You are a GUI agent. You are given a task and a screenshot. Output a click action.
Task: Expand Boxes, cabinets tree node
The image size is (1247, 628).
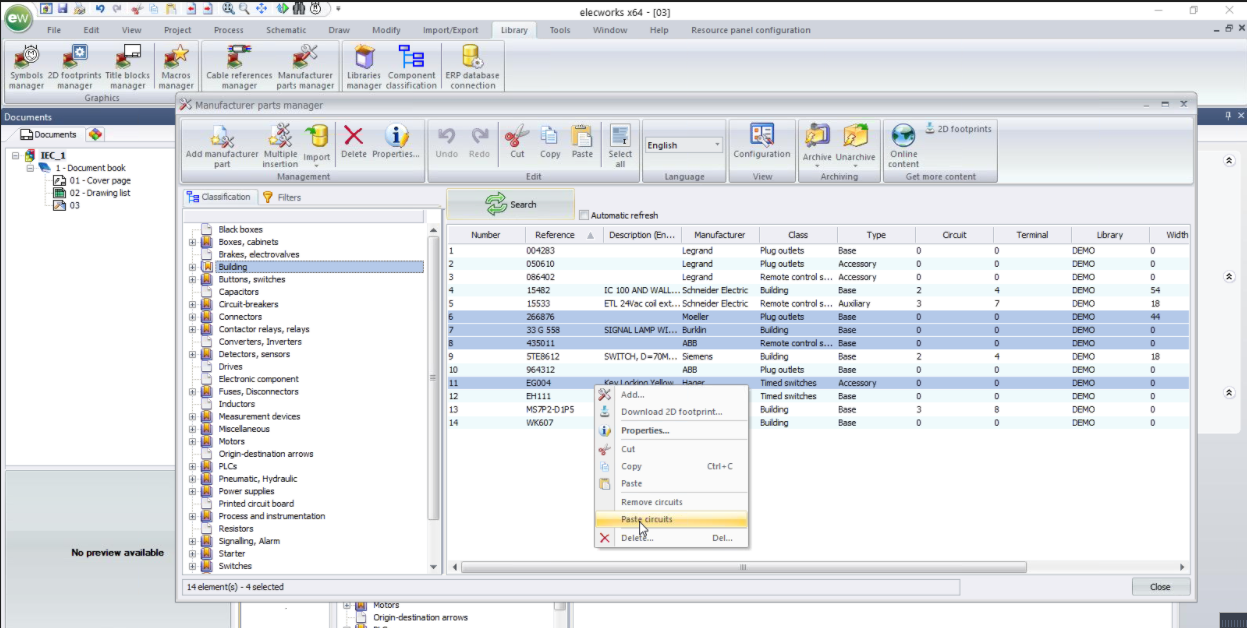(x=193, y=242)
